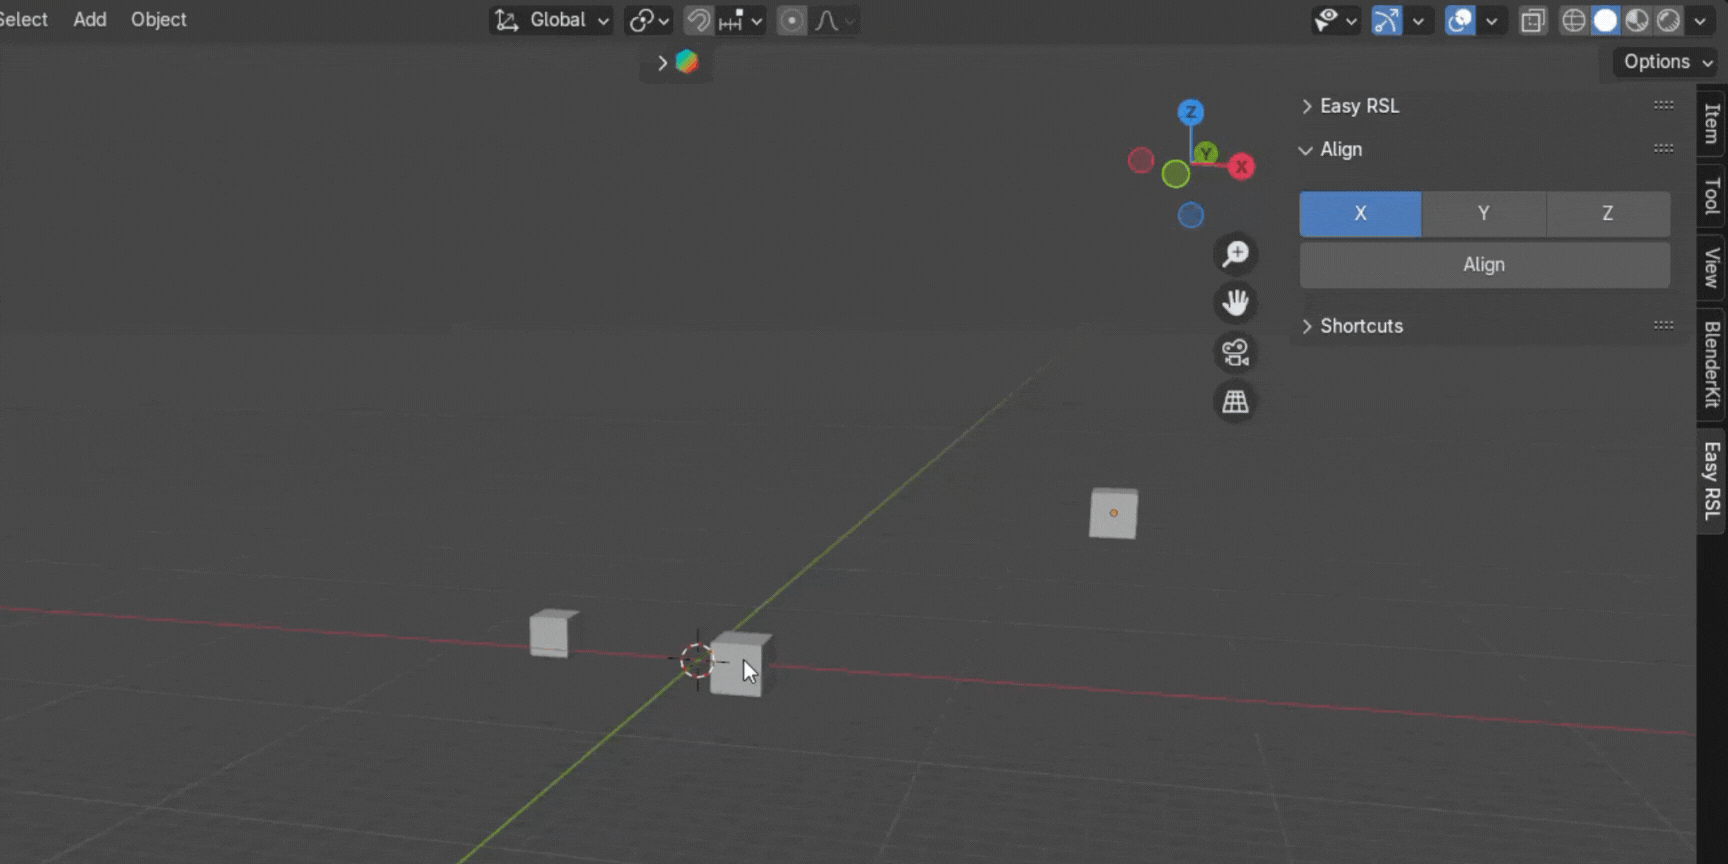1728x864 pixels.
Task: Expand the Easy RSL panel section
Action: tap(1358, 106)
